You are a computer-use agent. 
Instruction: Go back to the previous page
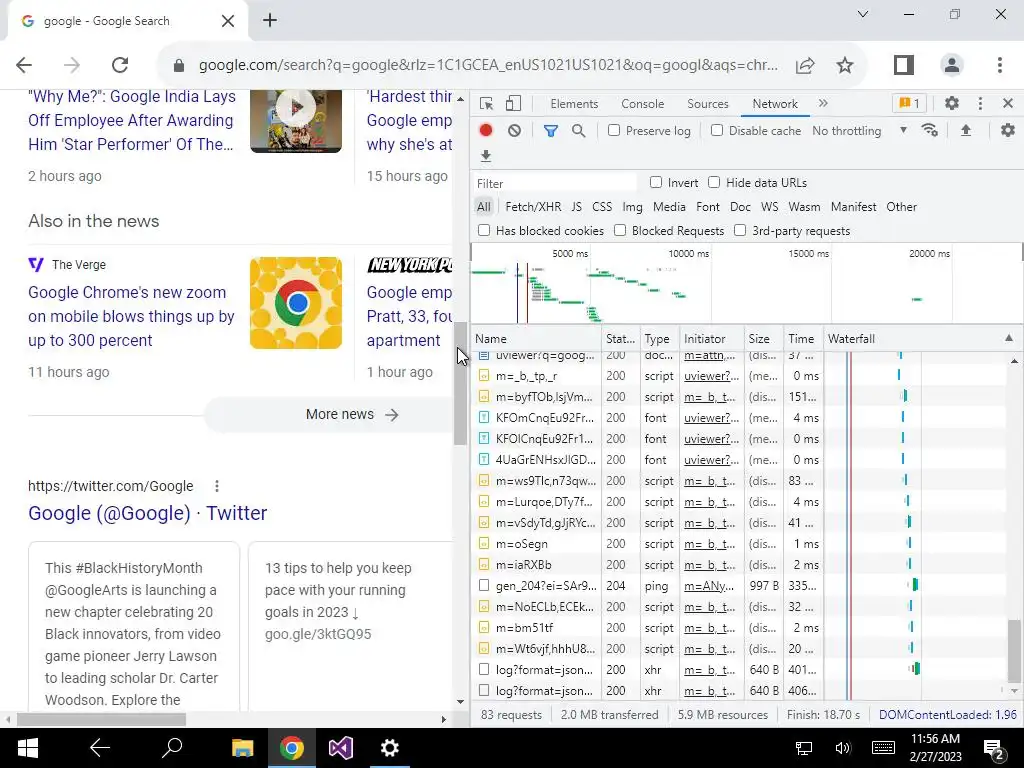click(24, 65)
